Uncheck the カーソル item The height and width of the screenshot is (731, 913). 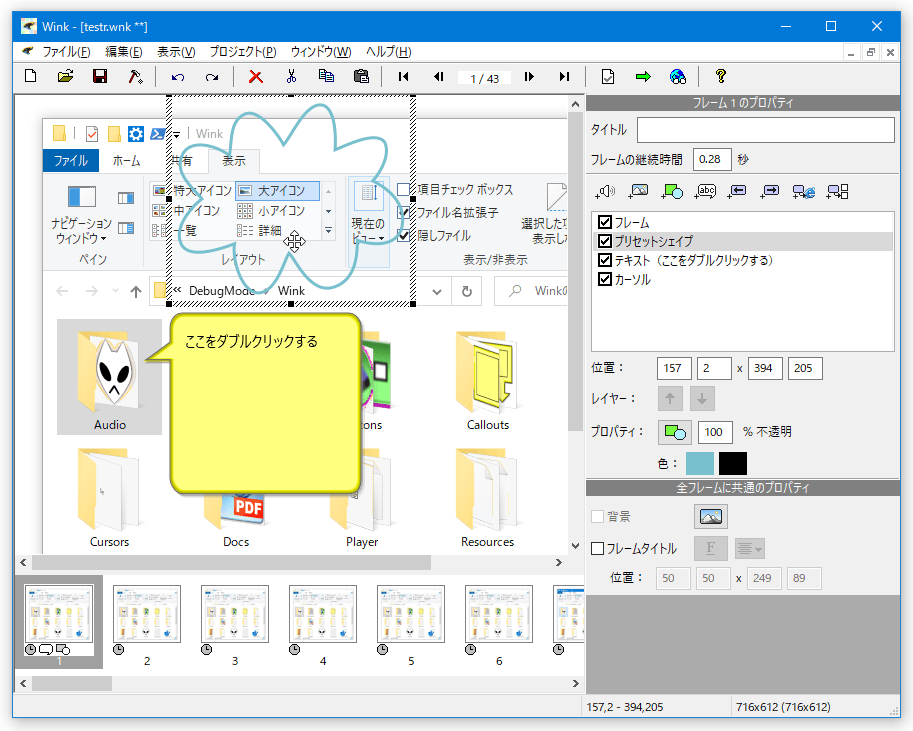[x=605, y=279]
